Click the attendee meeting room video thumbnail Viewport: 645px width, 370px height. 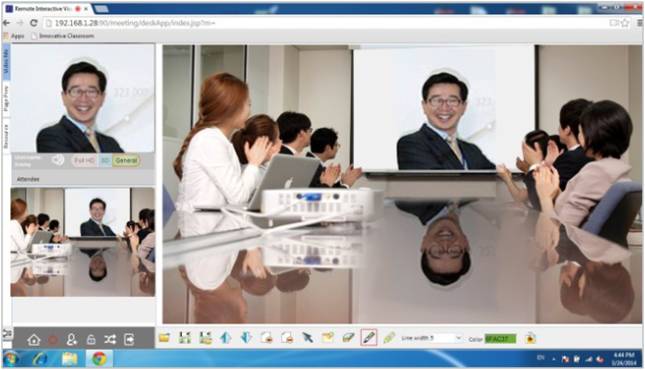[83, 242]
